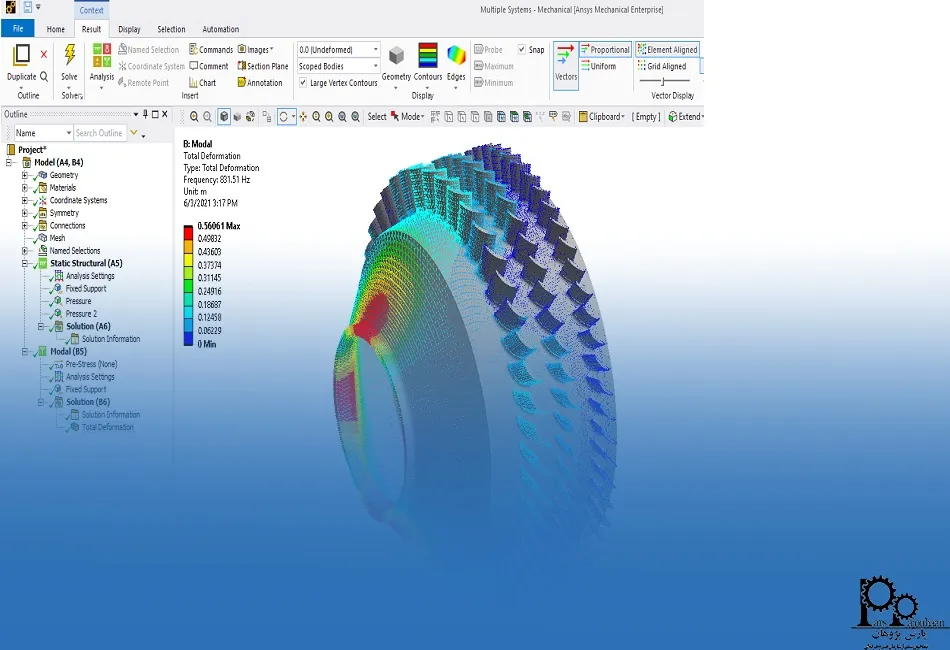Viewport: 950px width, 650px height.
Task: Open the Automation ribbon tab
Action: click(220, 29)
